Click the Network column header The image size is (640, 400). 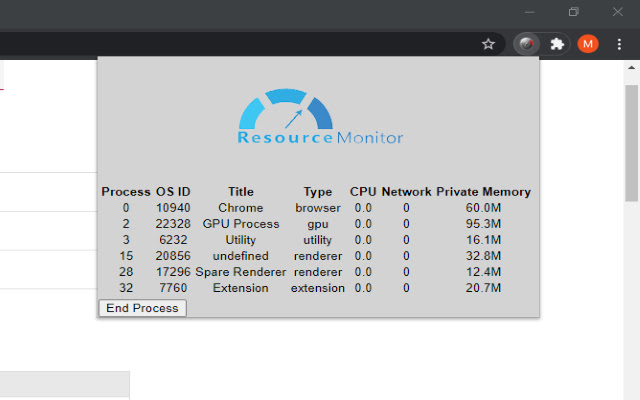click(406, 192)
